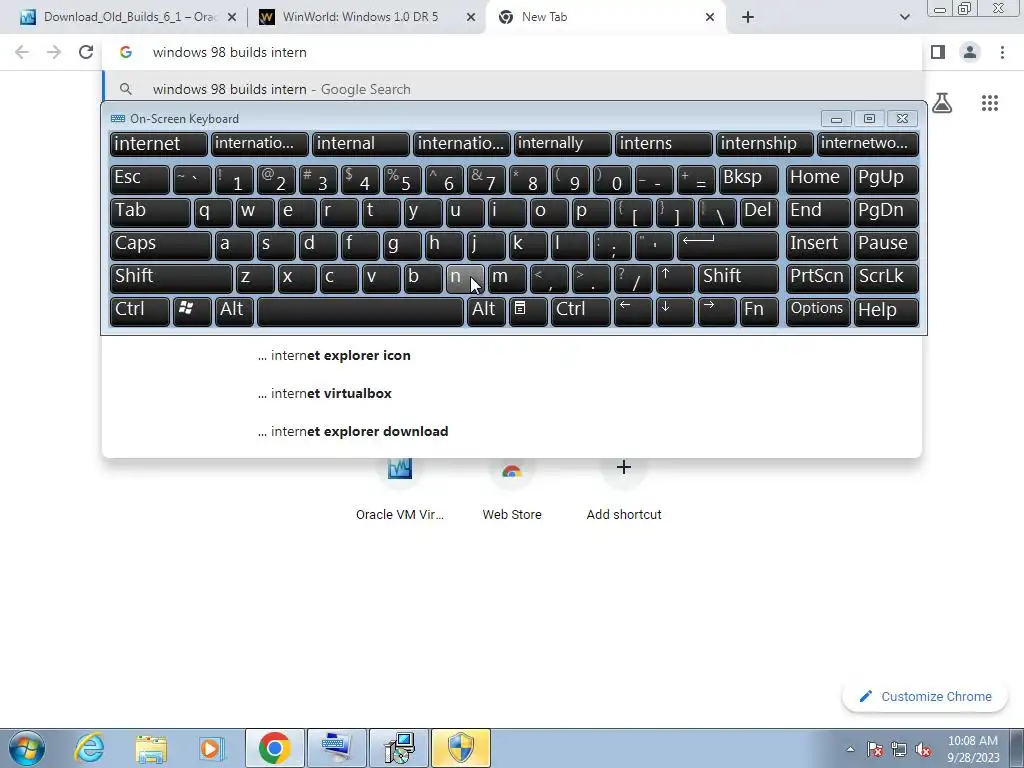Choose the 'internally' word prediction

(562, 144)
